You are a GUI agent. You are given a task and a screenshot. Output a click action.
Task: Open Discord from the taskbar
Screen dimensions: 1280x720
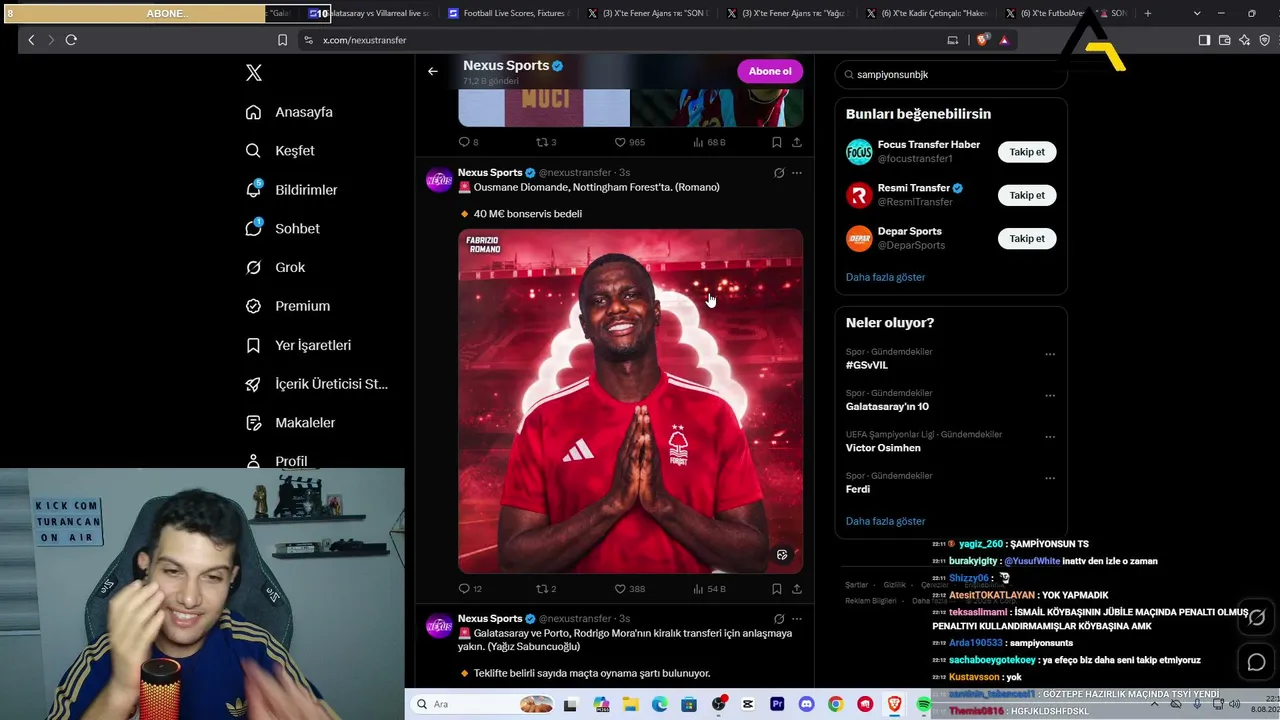tap(806, 705)
